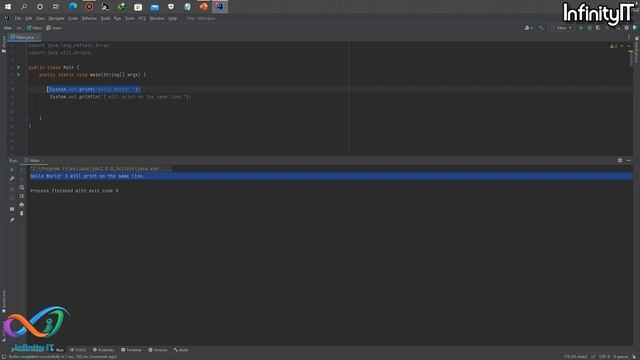Open editor tabs more-options icon
The width and height of the screenshot is (640, 360).
coord(629,37)
